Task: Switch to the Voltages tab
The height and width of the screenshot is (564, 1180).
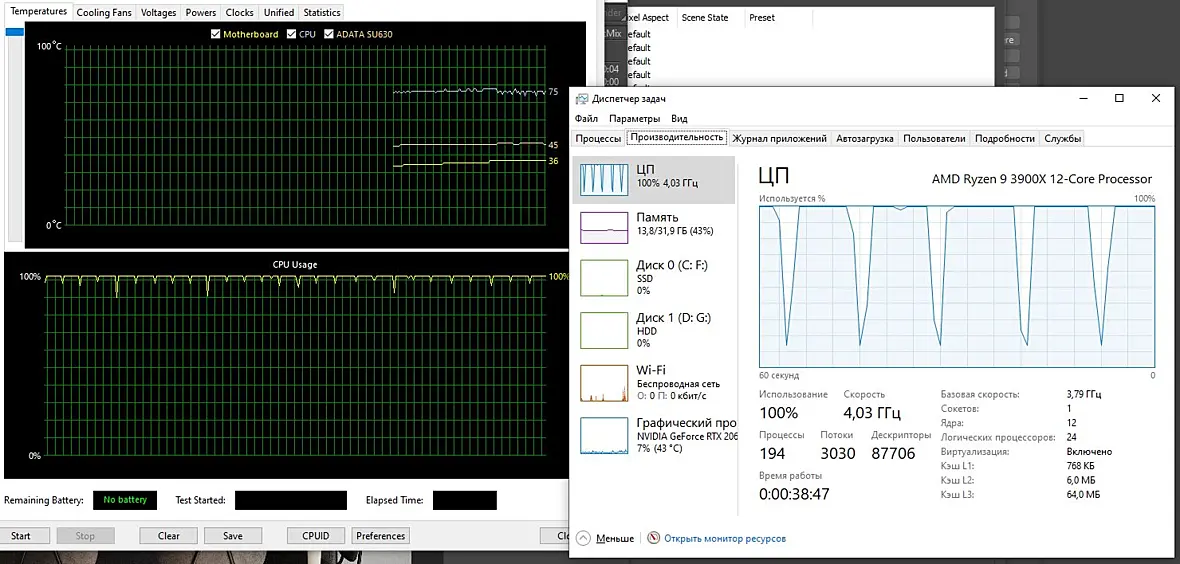Action: tap(159, 12)
